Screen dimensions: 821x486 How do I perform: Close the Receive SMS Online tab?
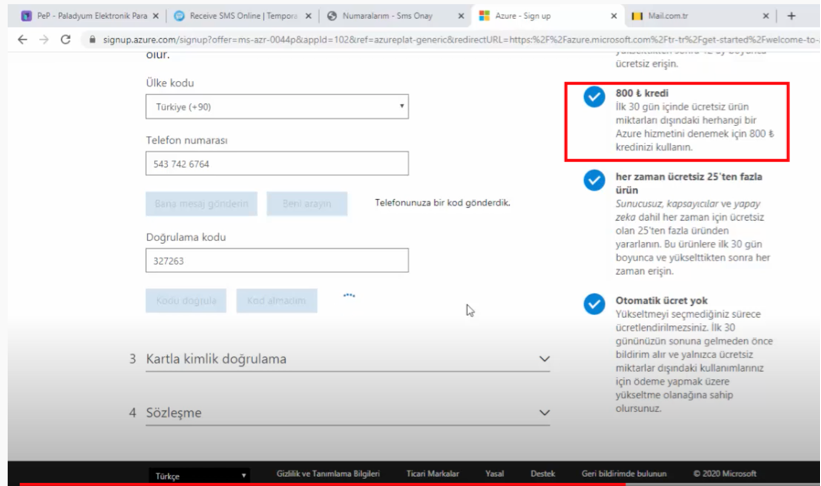pyautogui.click(x=308, y=16)
